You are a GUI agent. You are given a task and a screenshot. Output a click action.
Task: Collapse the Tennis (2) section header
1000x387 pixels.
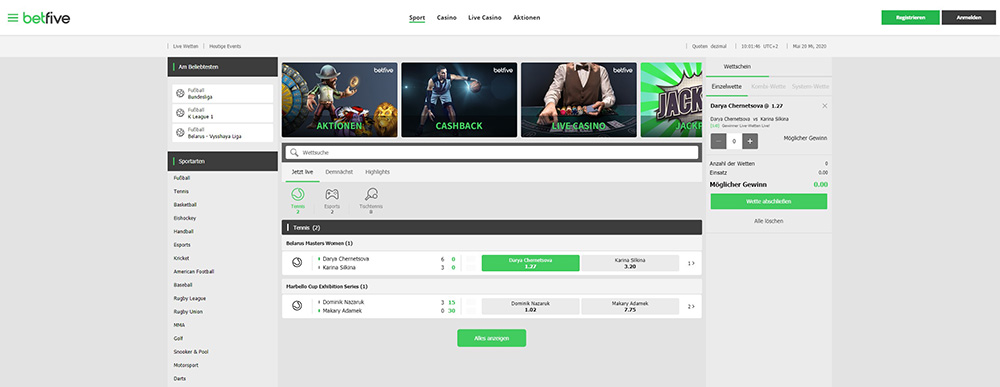[492, 228]
